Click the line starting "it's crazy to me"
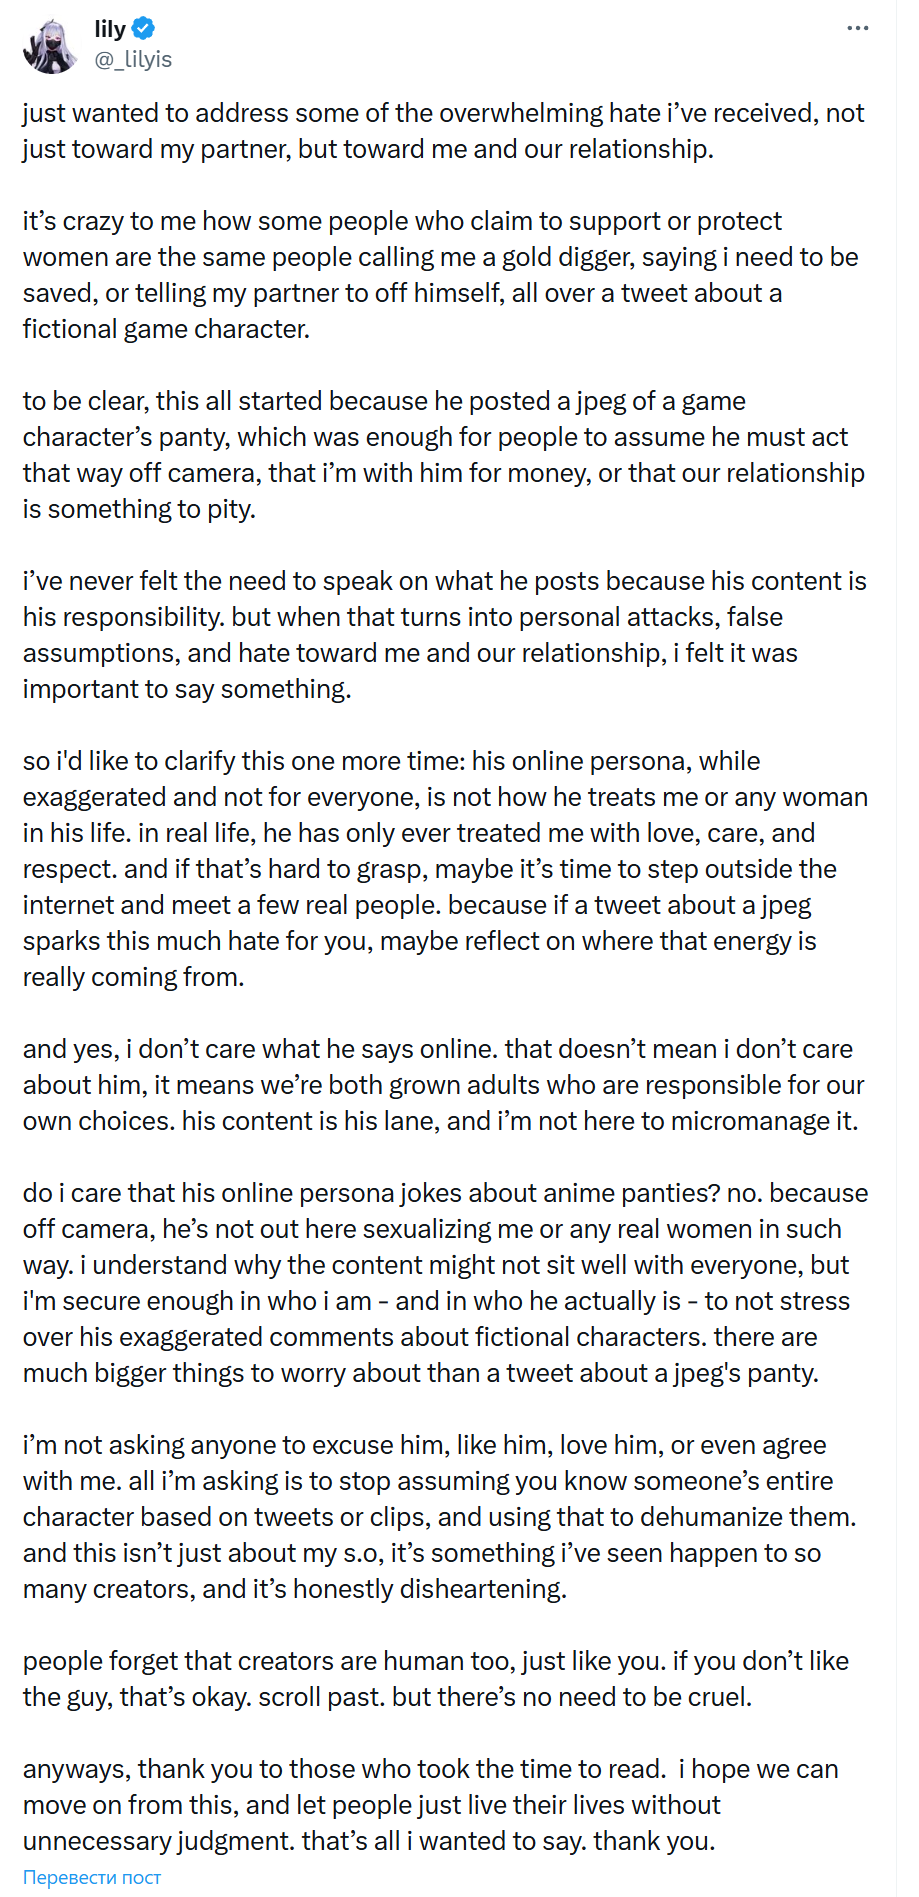Image resolution: width=919 pixels, height=1897 pixels. click(402, 221)
